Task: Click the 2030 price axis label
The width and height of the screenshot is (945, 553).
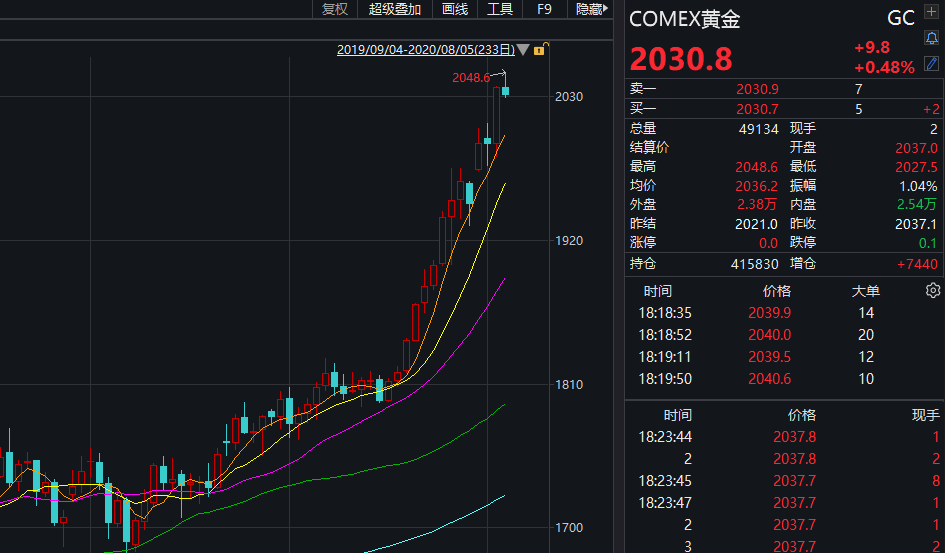Action: pos(569,96)
